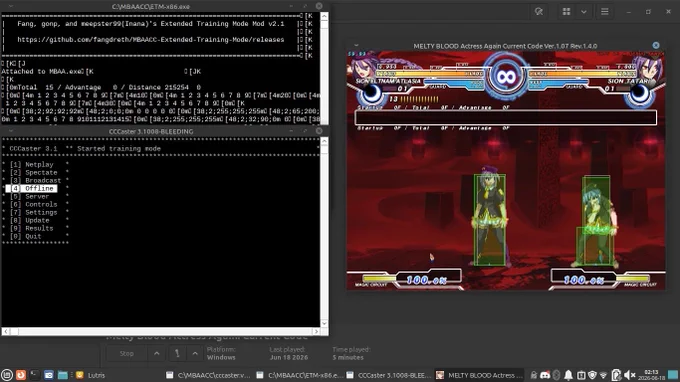Click the show desktop square in the panel corner
Image resolution: width=680 pixels, height=382 pixels.
point(673,375)
